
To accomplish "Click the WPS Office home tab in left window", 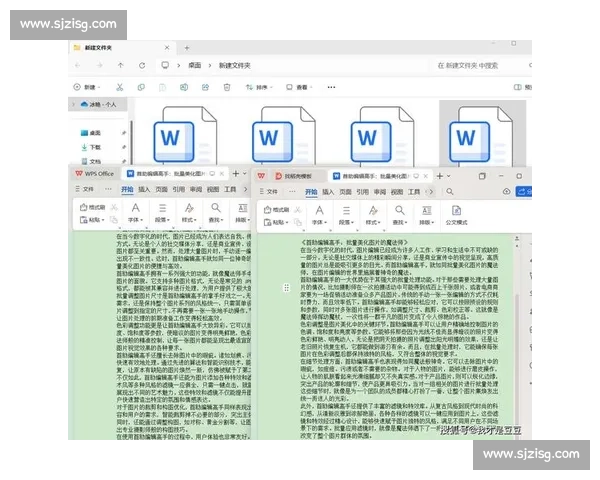I will pyautogui.click(x=96, y=174).
